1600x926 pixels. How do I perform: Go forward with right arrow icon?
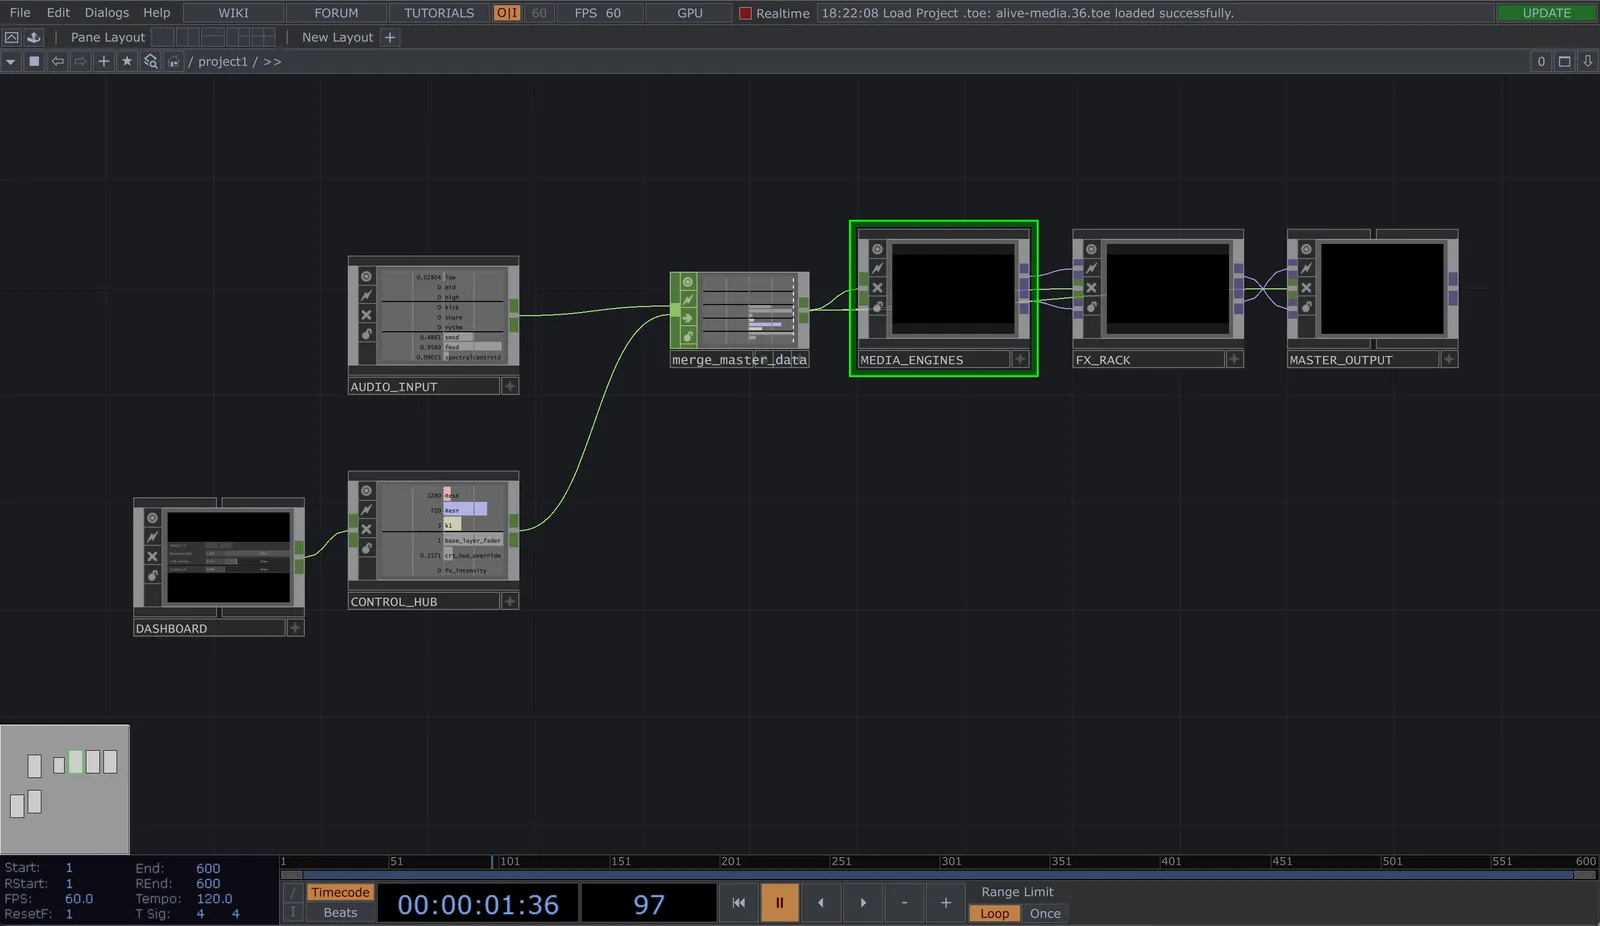click(x=81, y=61)
